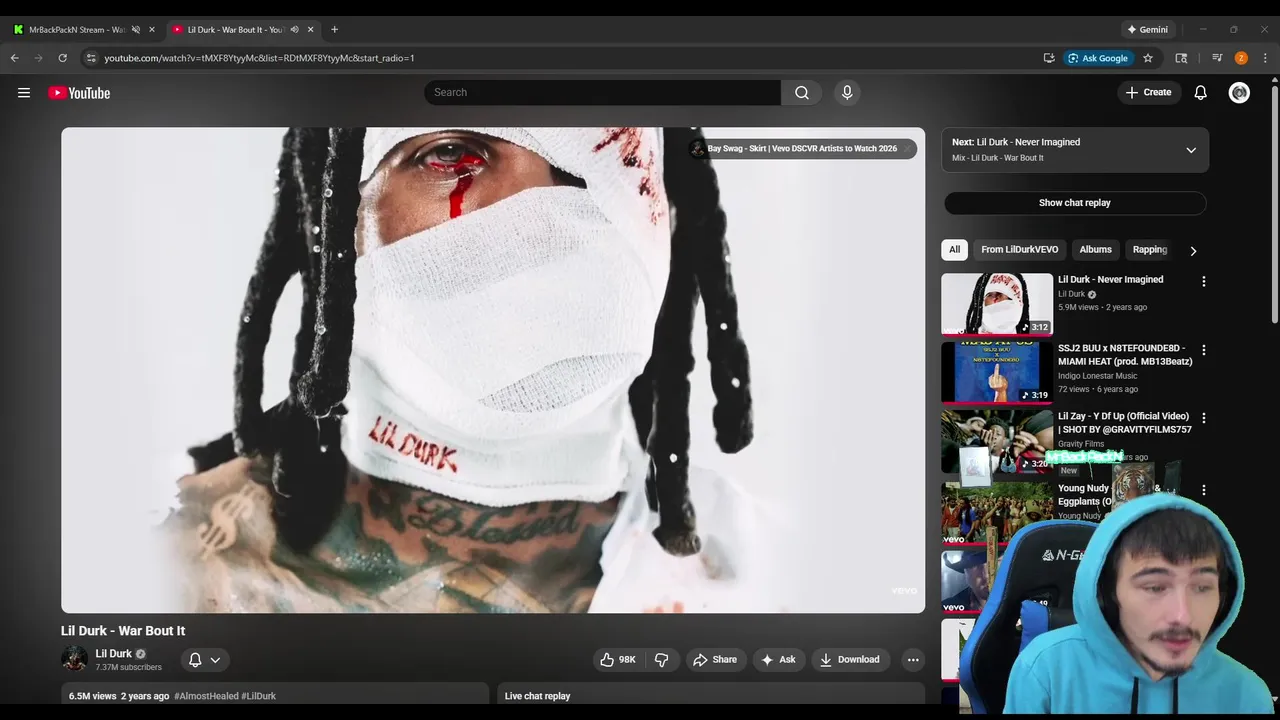This screenshot has height=720, width=1280.
Task: Select the Albums filter chip
Action: 1095,250
